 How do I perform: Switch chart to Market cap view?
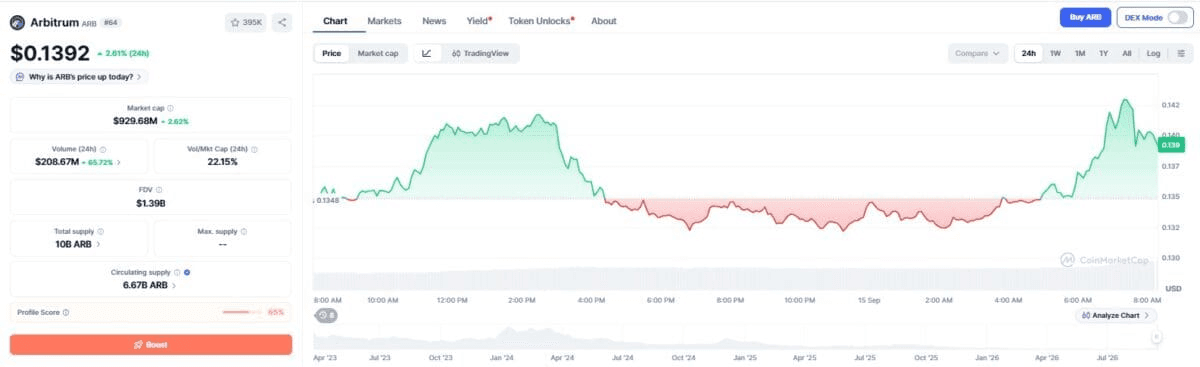pos(378,53)
